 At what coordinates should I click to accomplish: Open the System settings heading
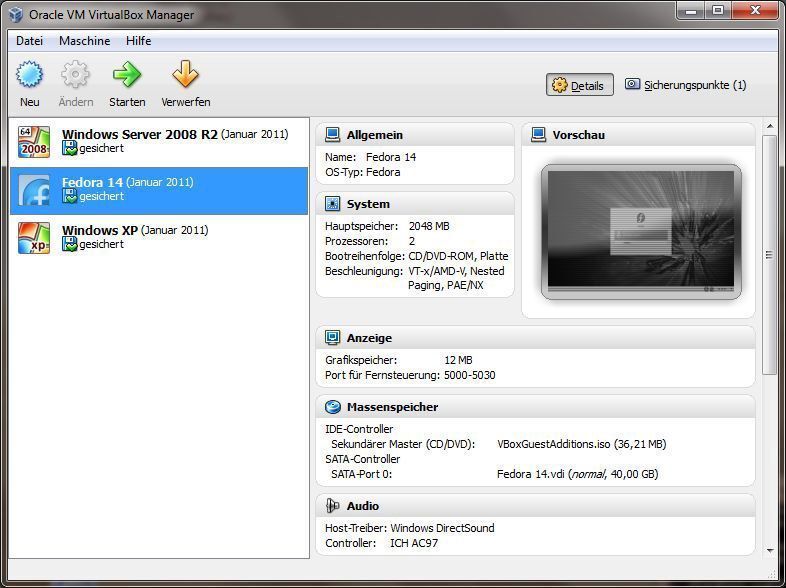[x=368, y=204]
